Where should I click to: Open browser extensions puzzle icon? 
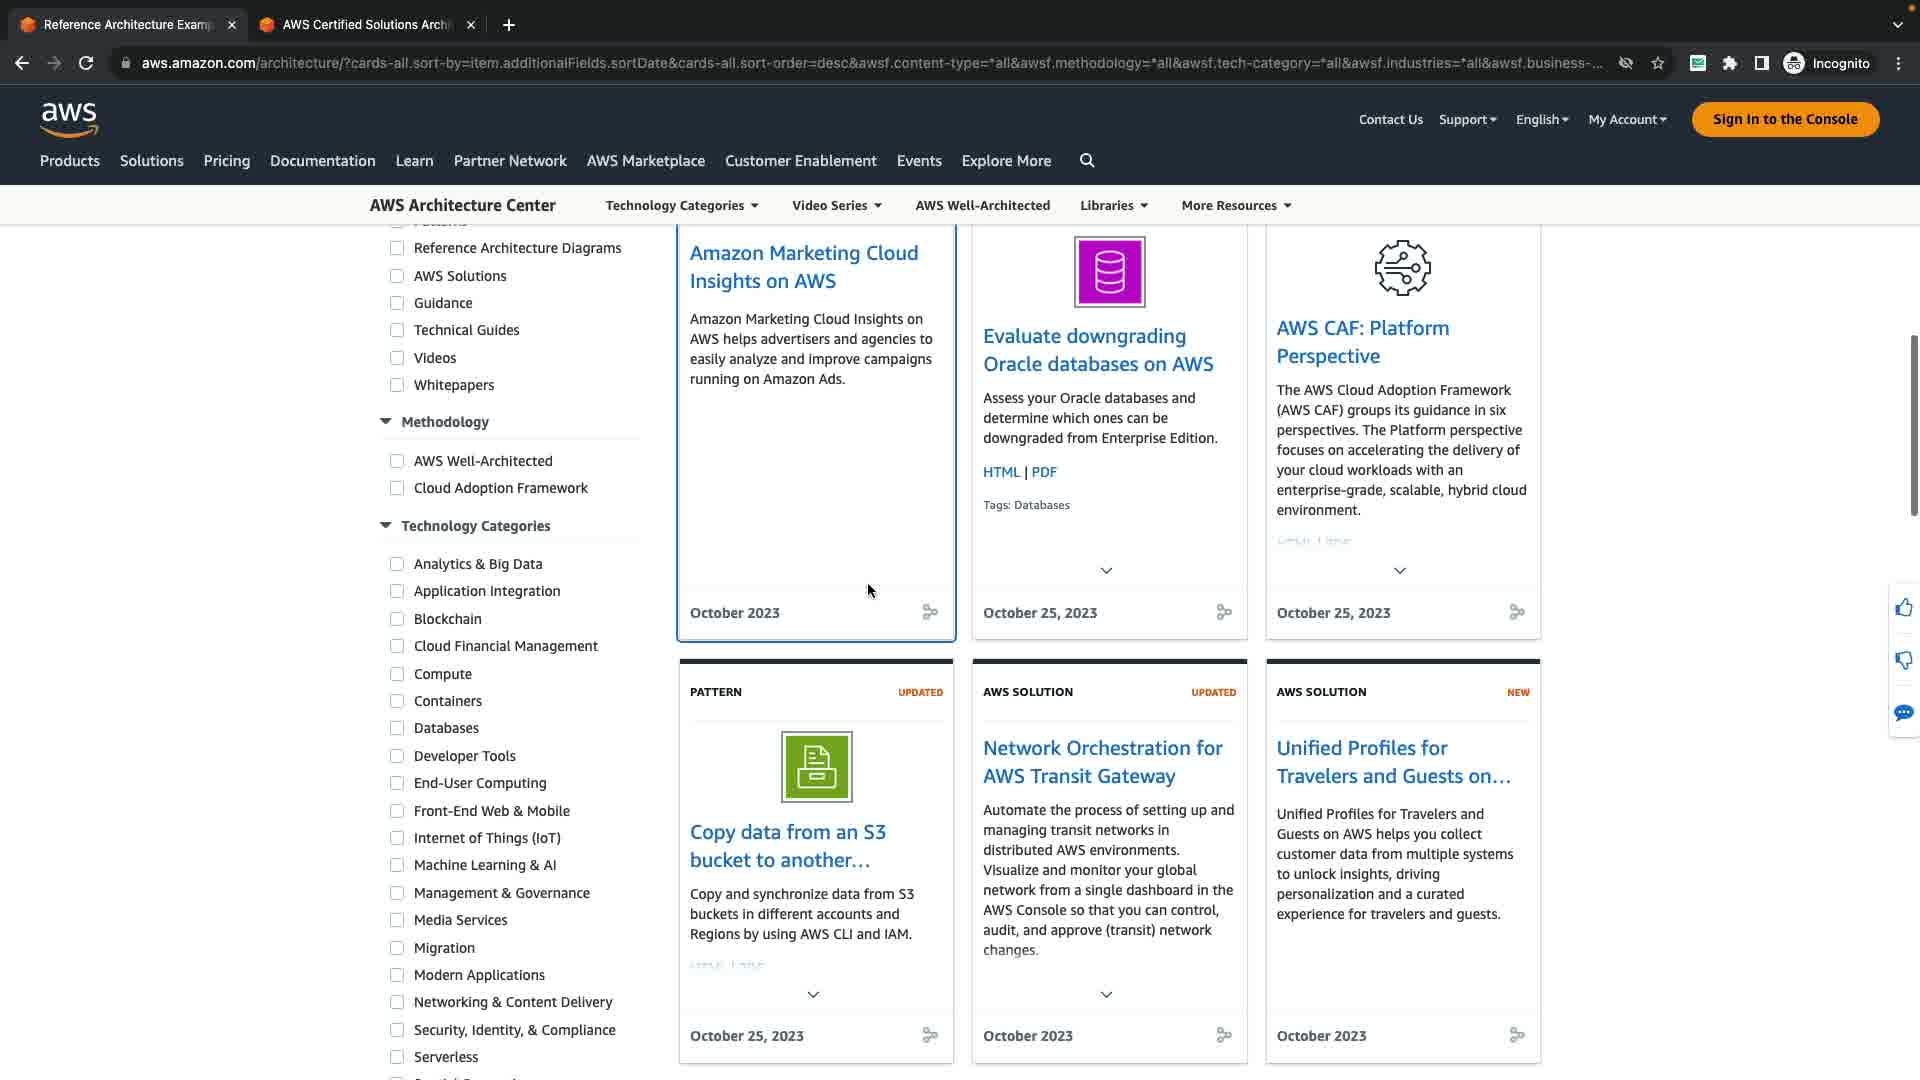tap(1730, 63)
